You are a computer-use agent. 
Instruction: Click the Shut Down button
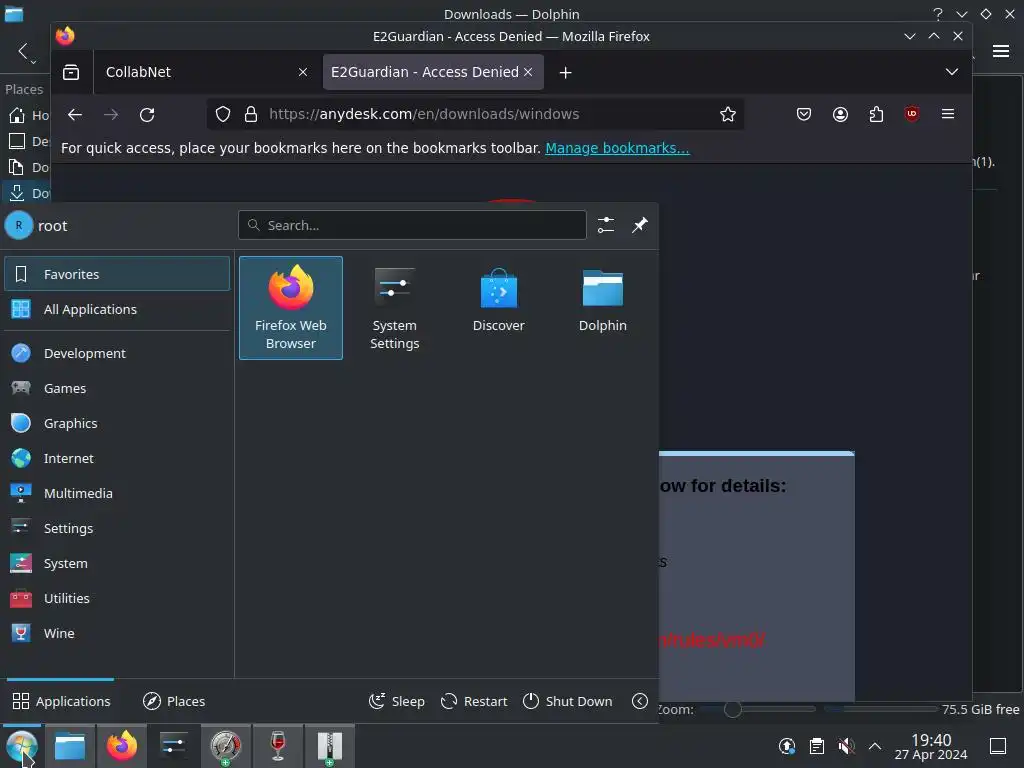pyautogui.click(x=568, y=701)
